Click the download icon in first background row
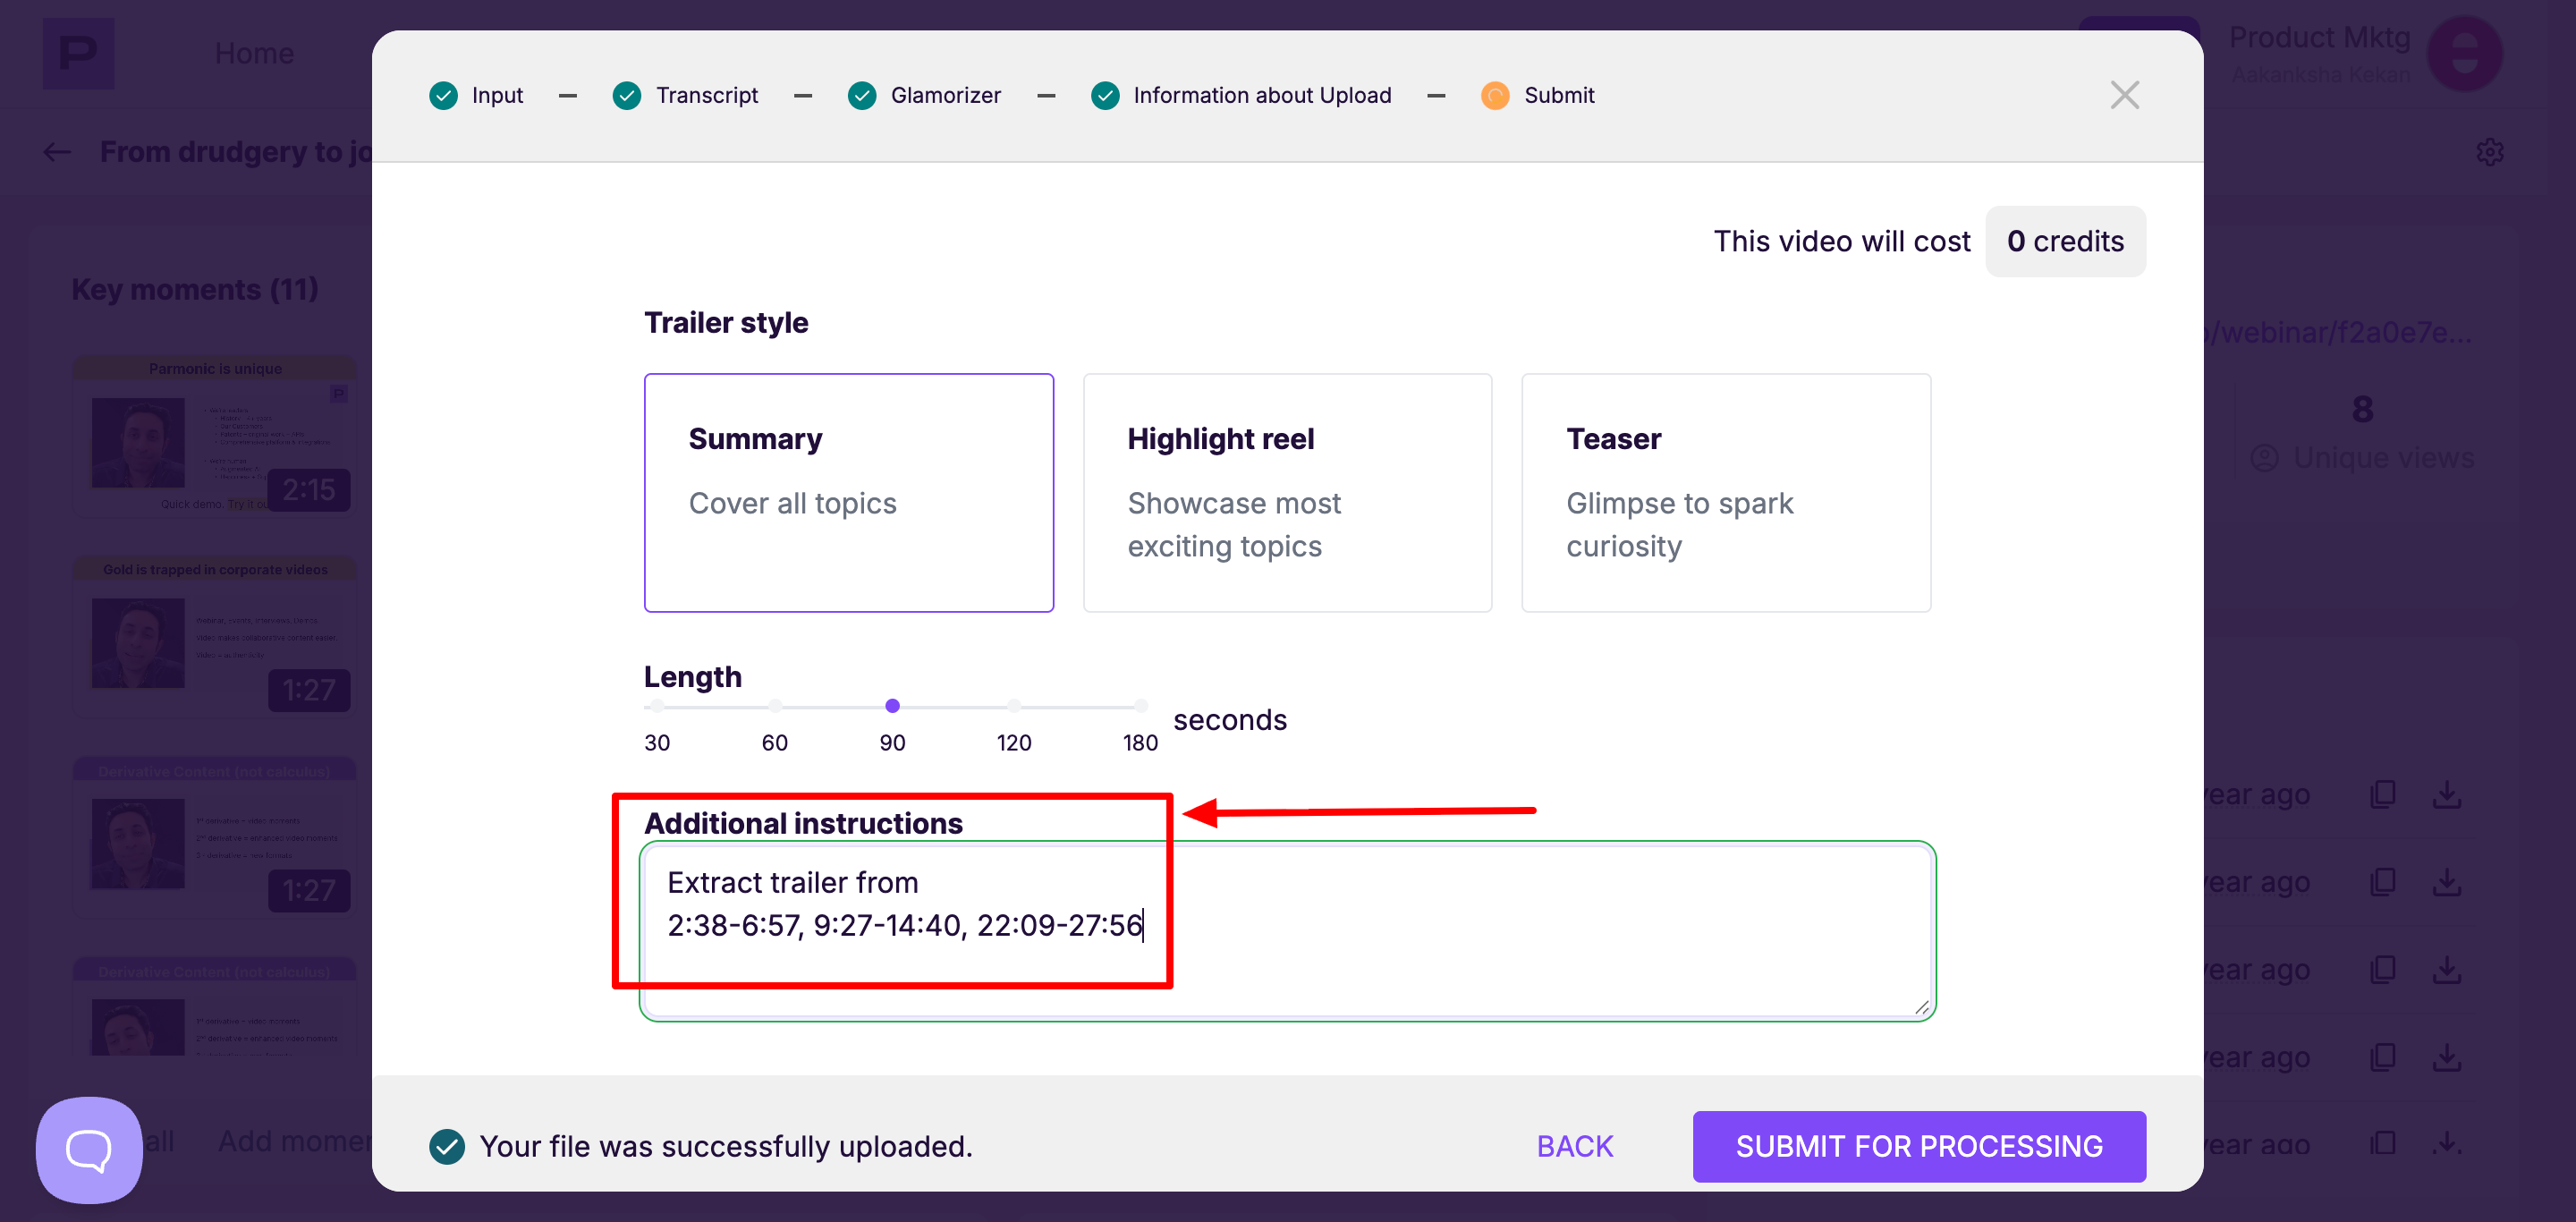Viewport: 2576px width, 1222px height. [2447, 794]
